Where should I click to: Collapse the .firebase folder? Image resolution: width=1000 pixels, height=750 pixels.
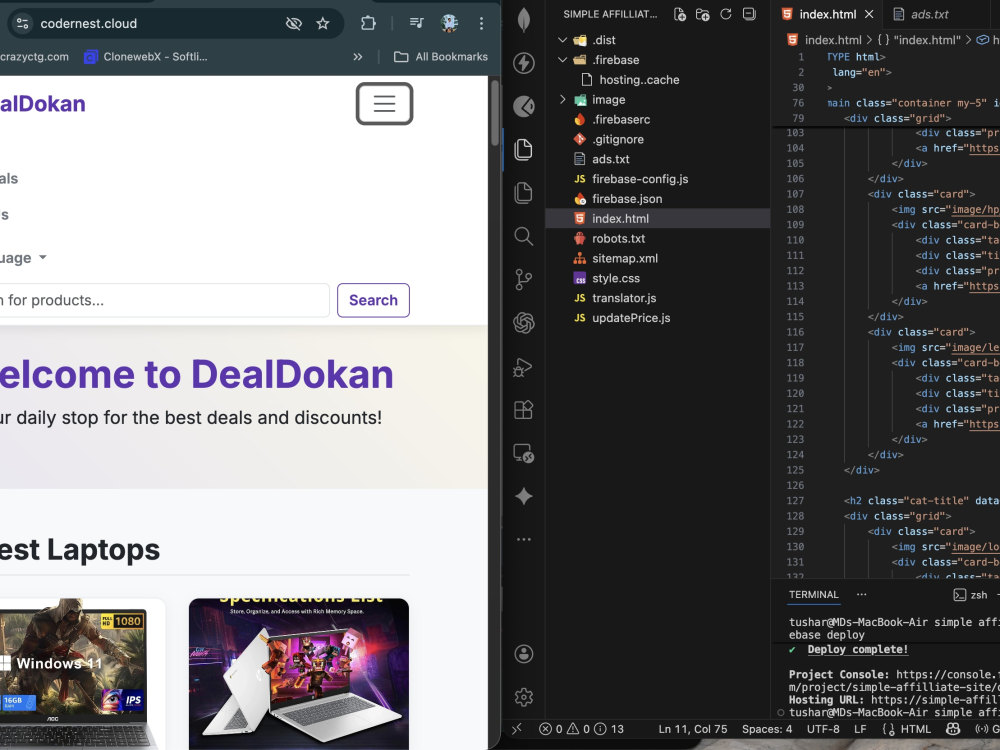[562, 60]
